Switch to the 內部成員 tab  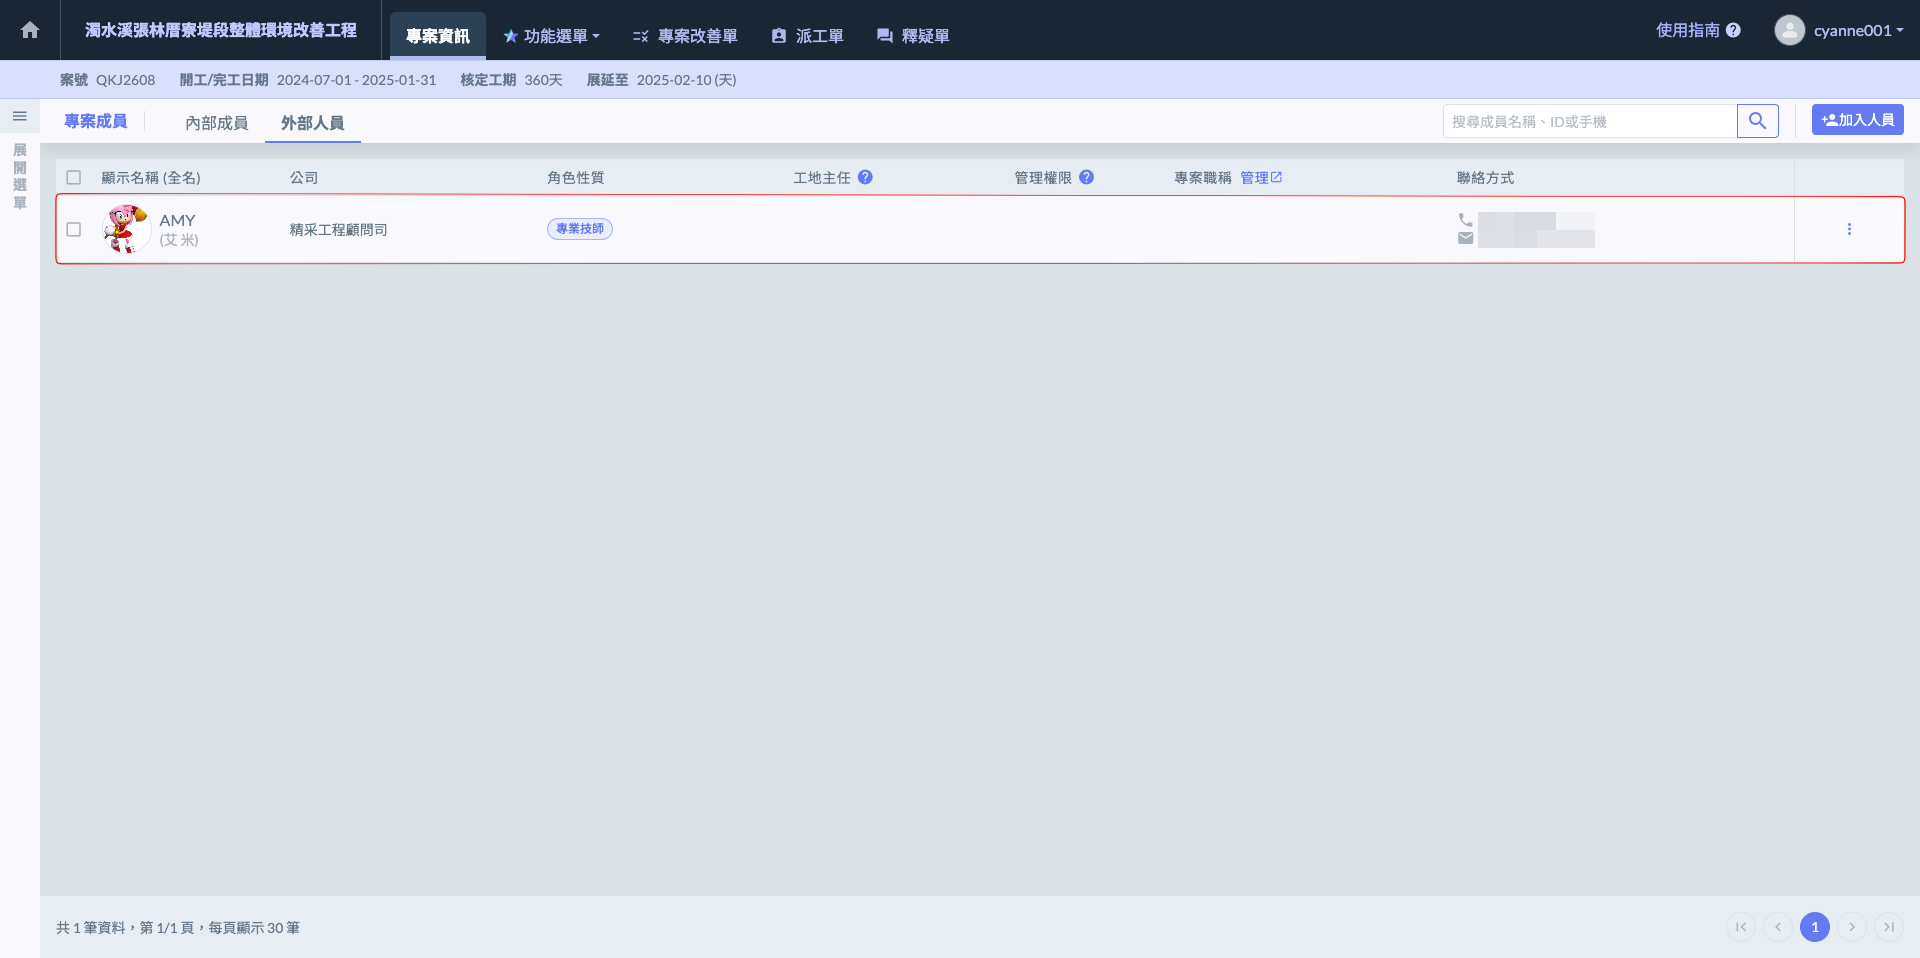pos(216,123)
